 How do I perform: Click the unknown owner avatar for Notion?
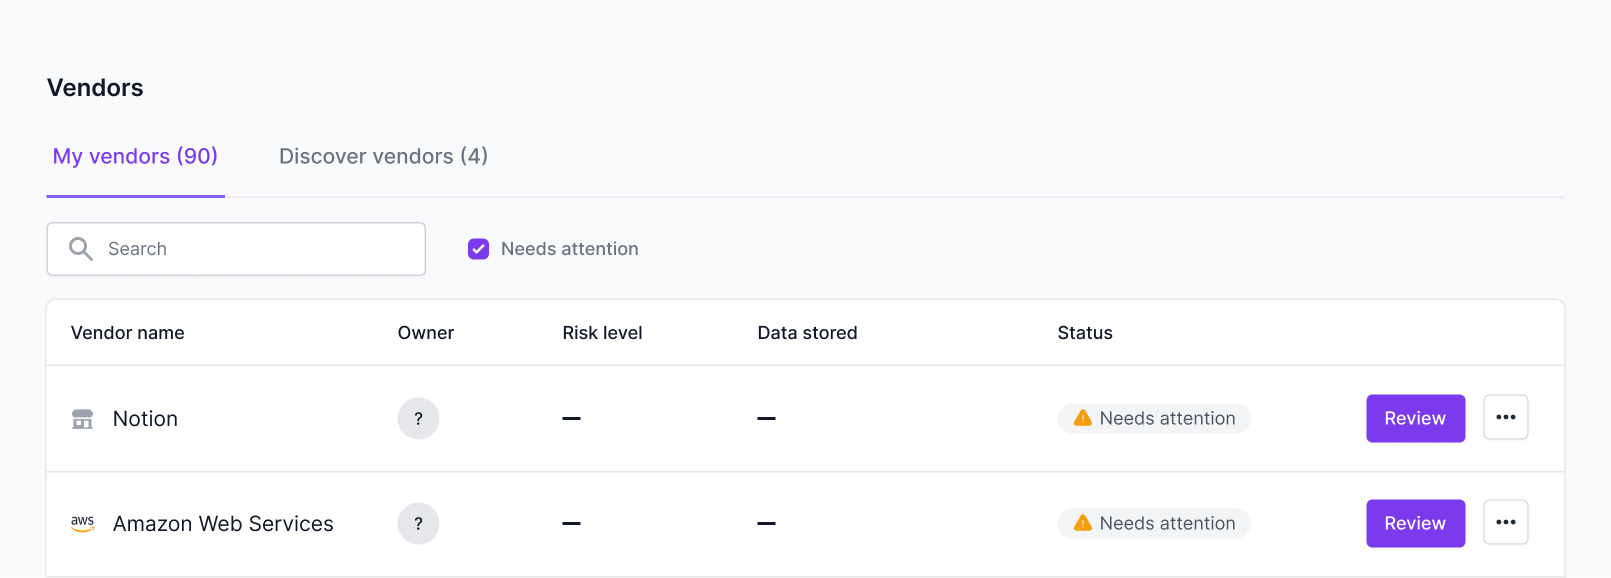(418, 419)
